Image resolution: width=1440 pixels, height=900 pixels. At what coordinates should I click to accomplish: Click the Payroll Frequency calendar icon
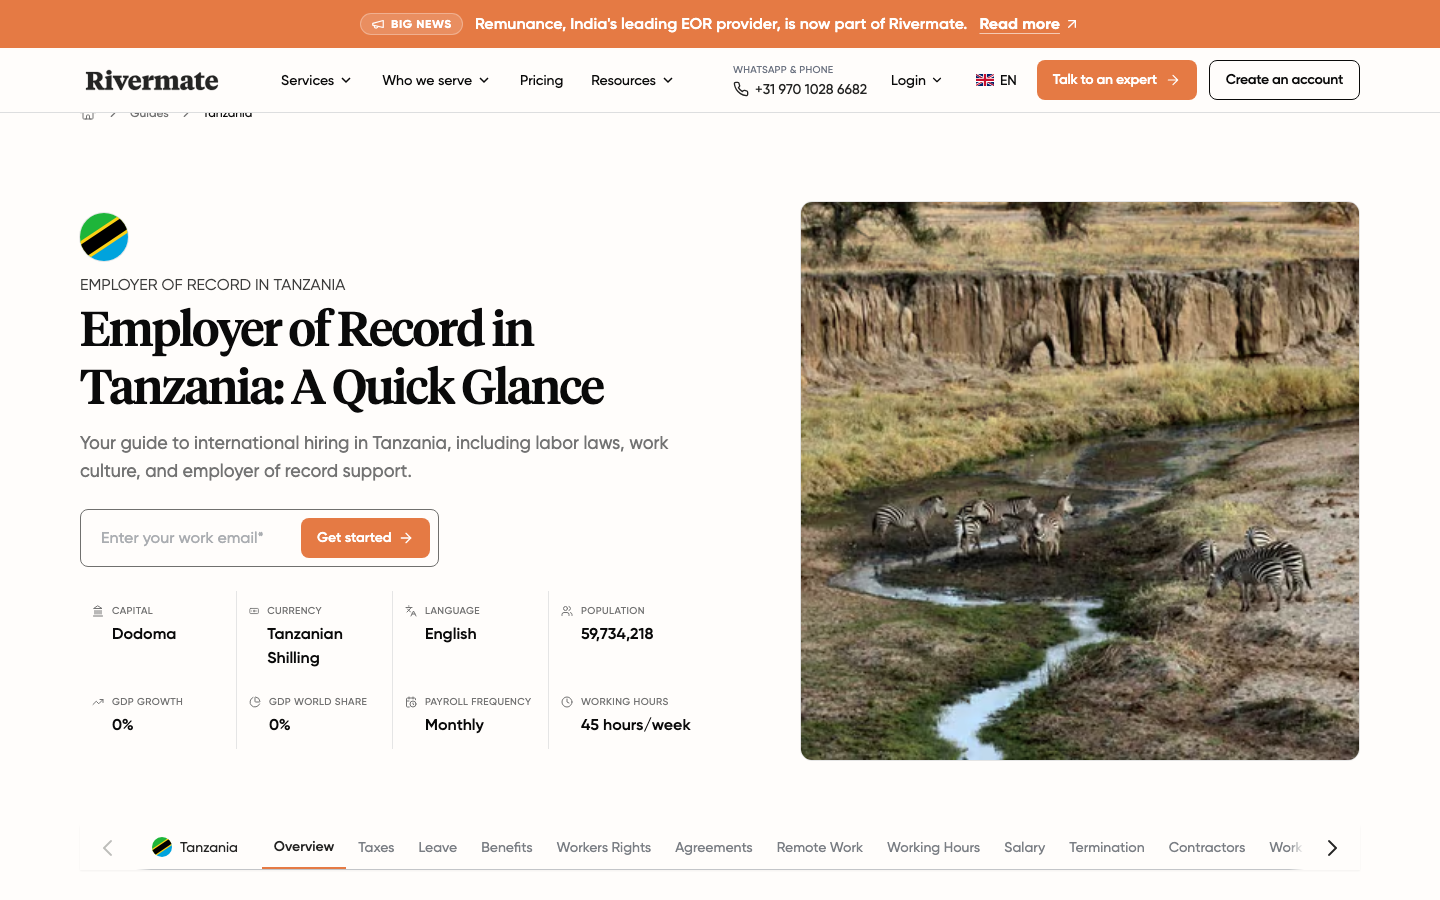tap(411, 702)
